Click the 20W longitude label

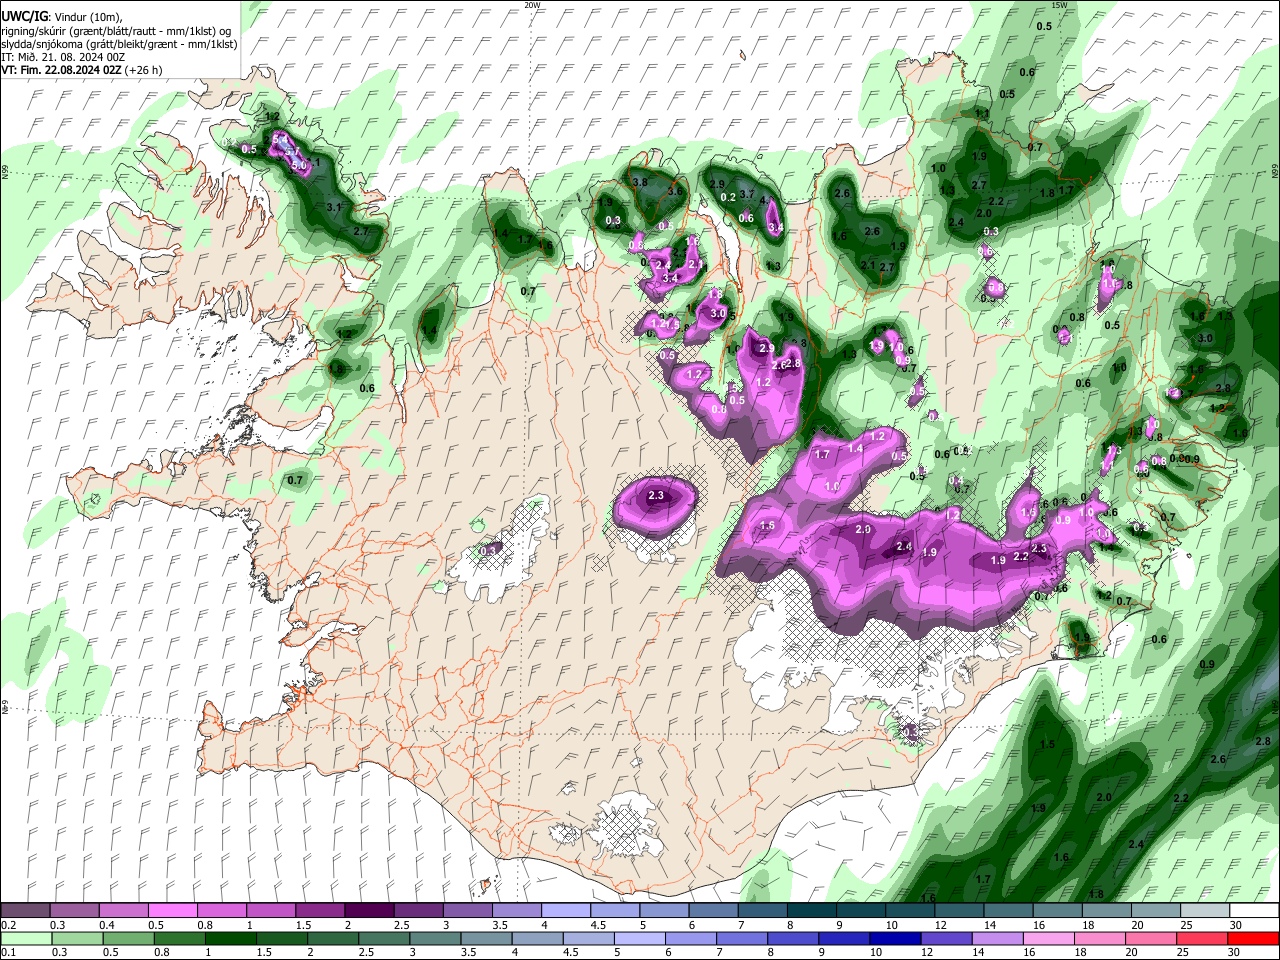pos(532,5)
